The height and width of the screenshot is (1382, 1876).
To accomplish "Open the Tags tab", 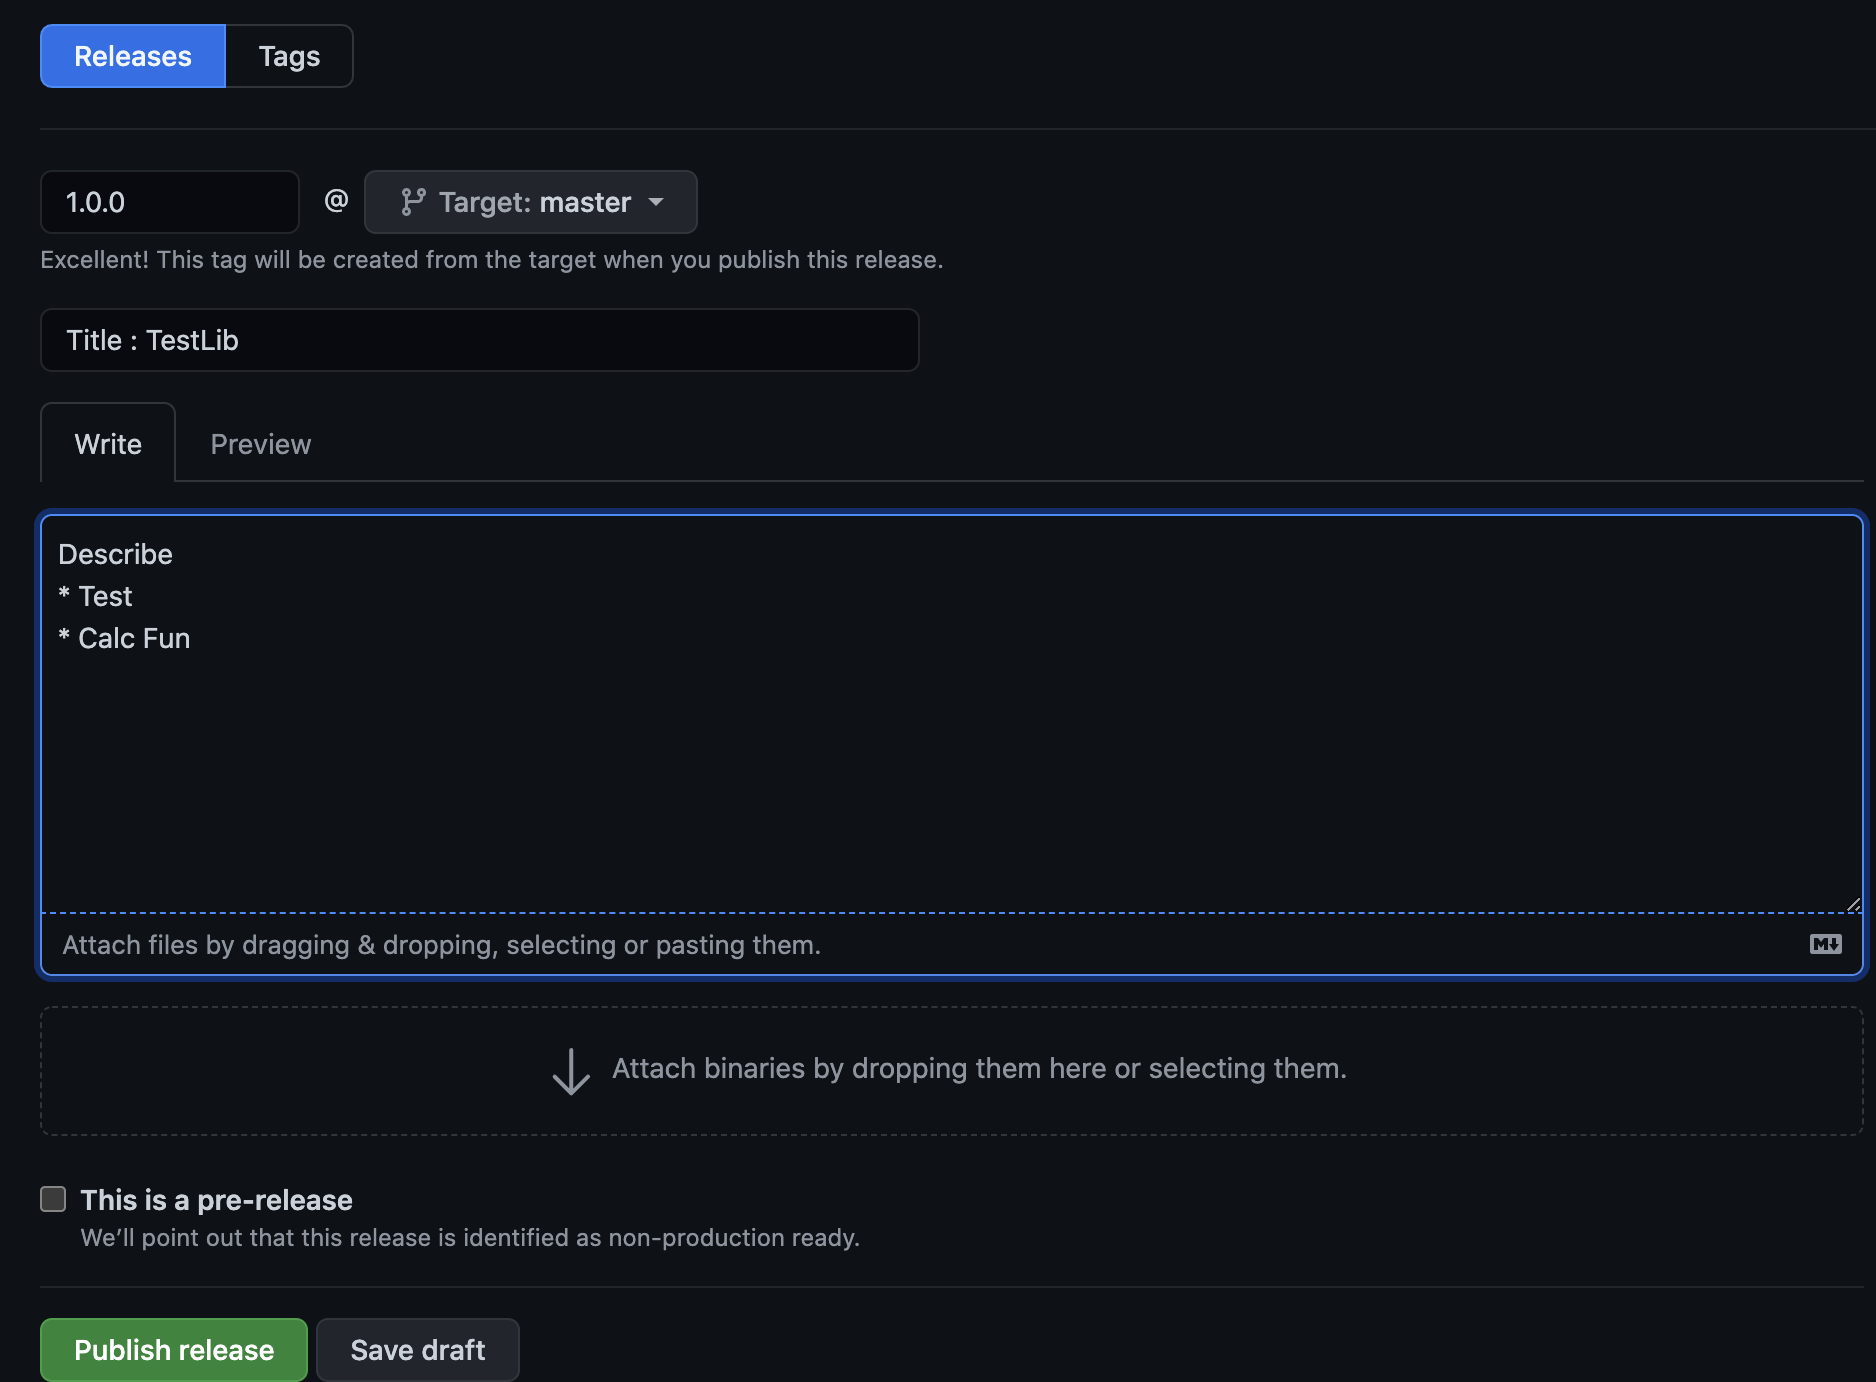I will pos(289,56).
